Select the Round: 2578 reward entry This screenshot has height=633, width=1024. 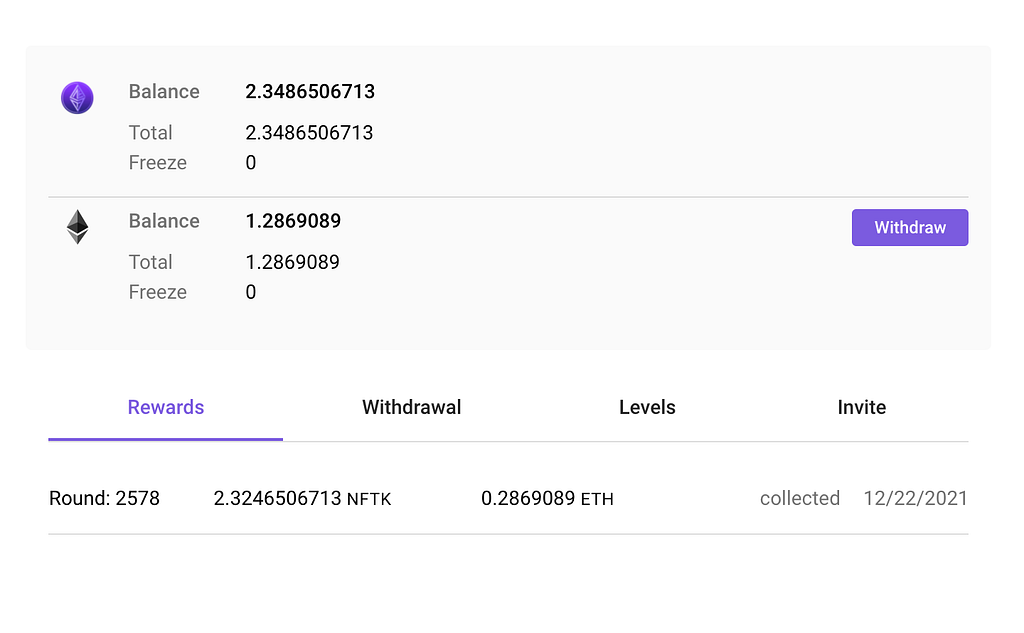tap(508, 498)
